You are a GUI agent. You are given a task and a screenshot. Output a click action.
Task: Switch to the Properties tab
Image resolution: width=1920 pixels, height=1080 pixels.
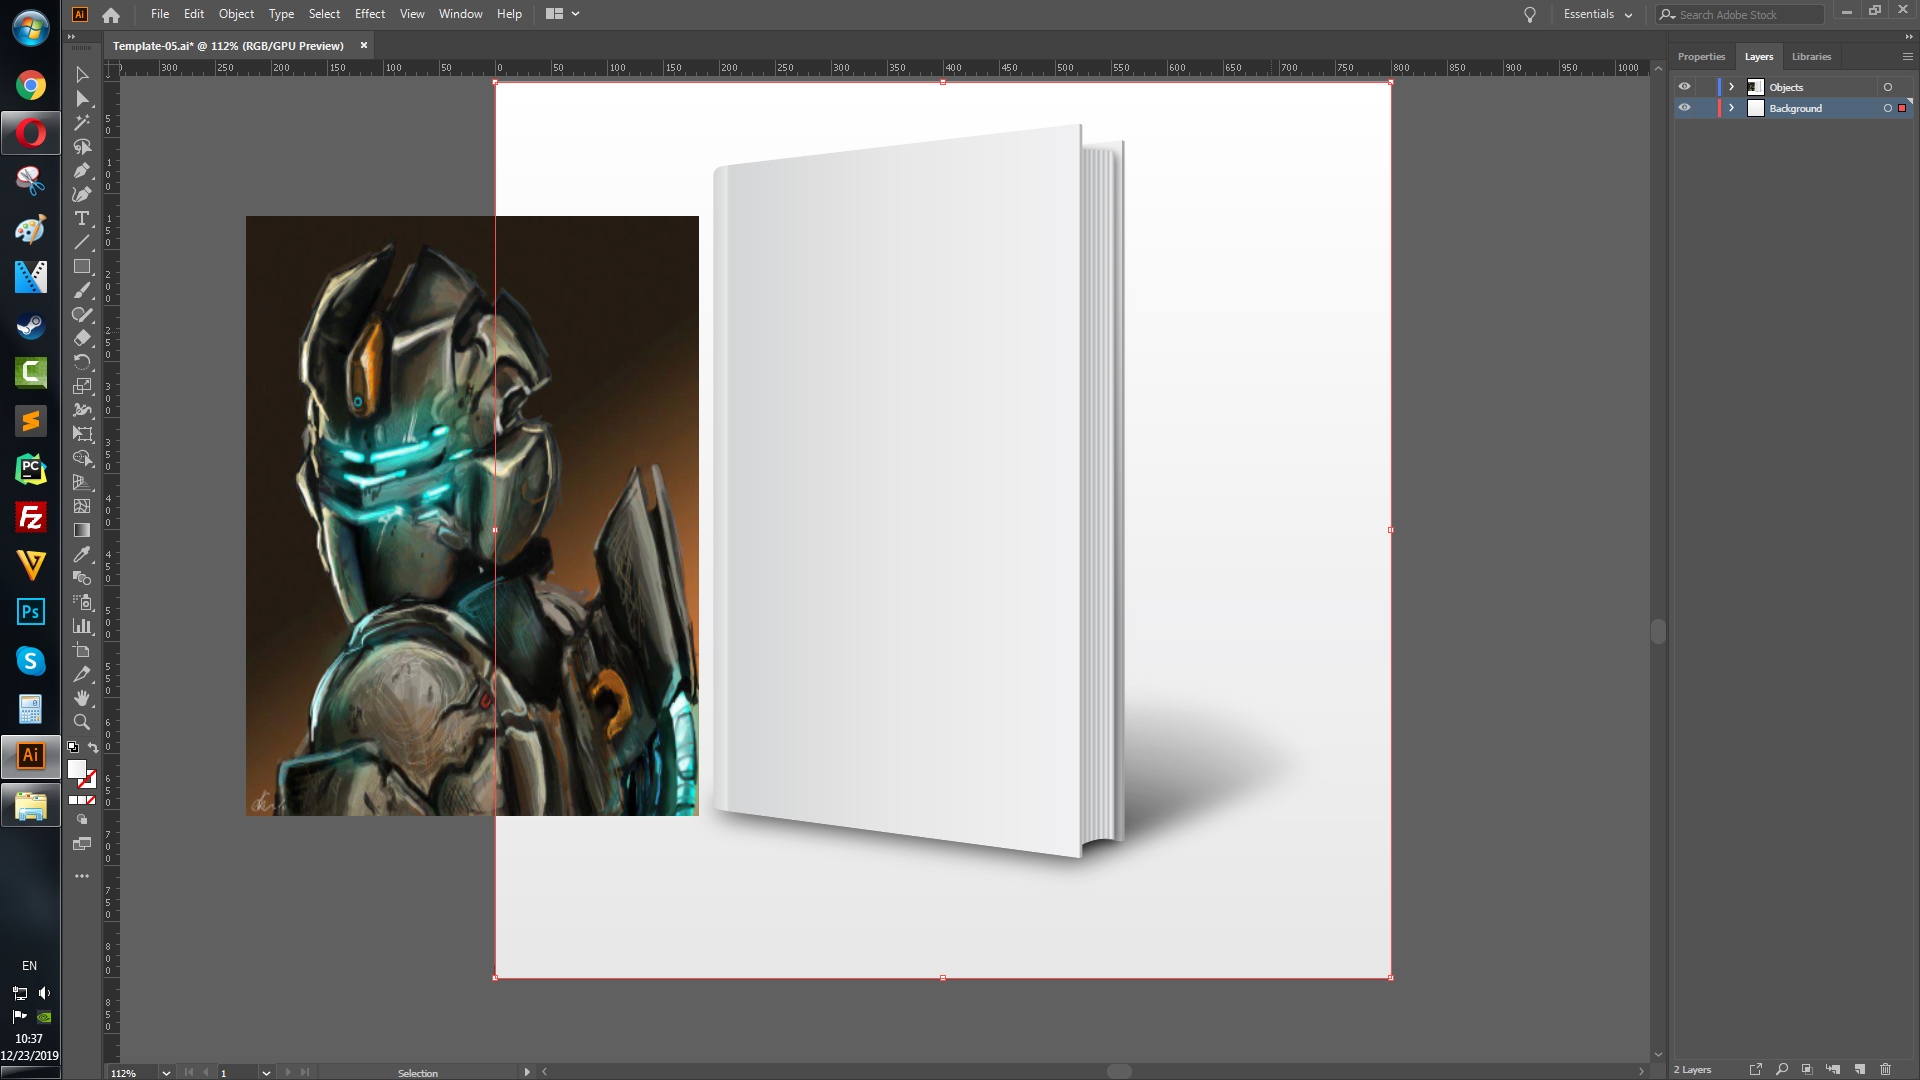1701,57
